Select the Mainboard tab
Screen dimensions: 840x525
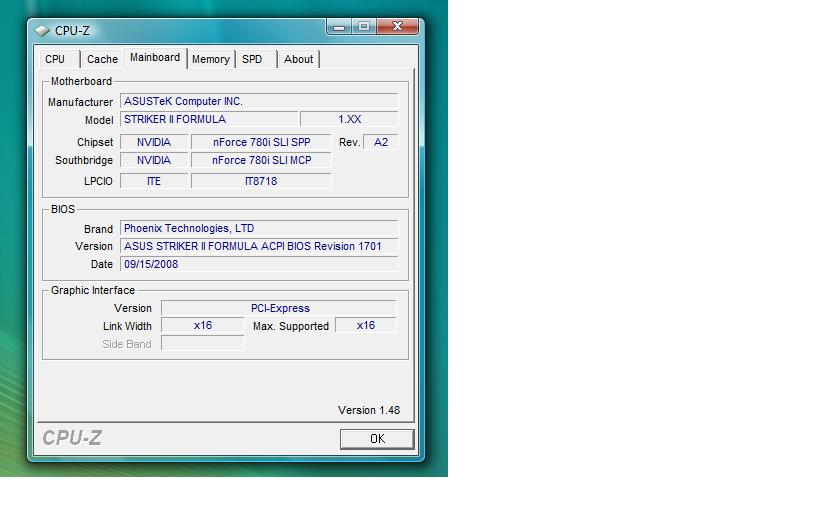click(155, 57)
